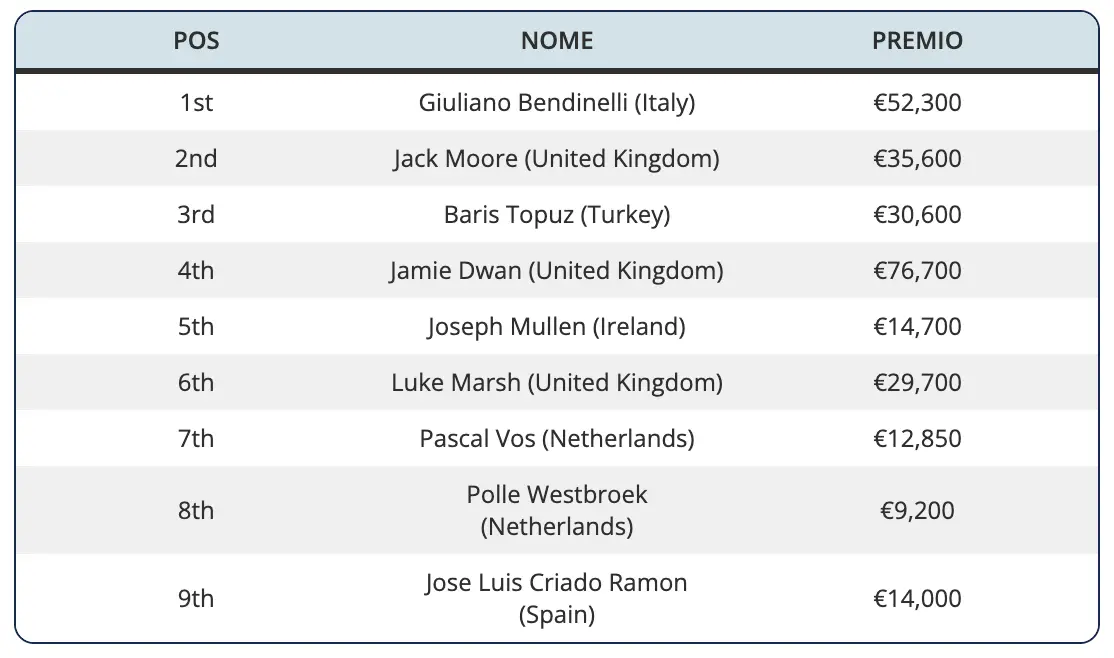The image size is (1114, 658).
Task: Click the €76,700 prize value
Action: tap(917, 270)
